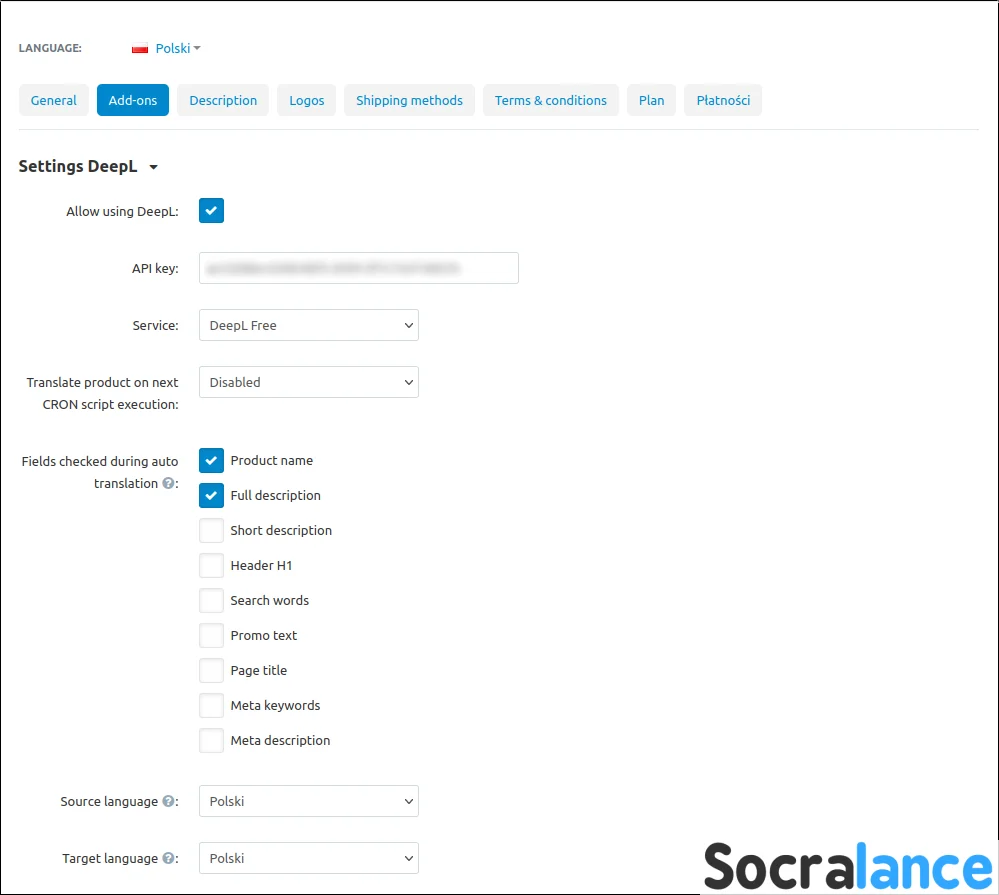Click the "Full description" label text
The height and width of the screenshot is (895, 999).
275,496
